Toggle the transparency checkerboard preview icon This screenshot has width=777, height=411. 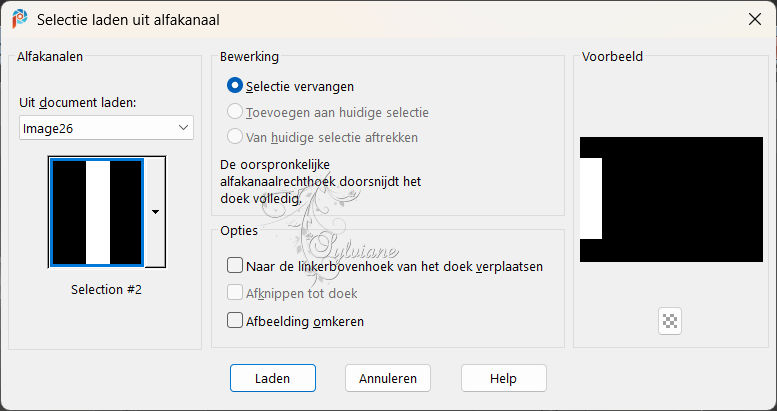click(670, 321)
